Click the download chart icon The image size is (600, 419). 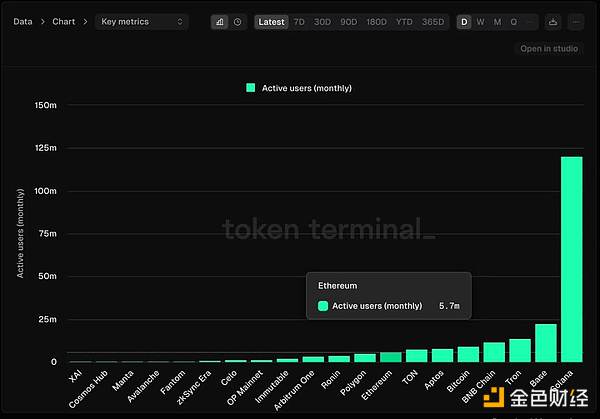coord(553,21)
